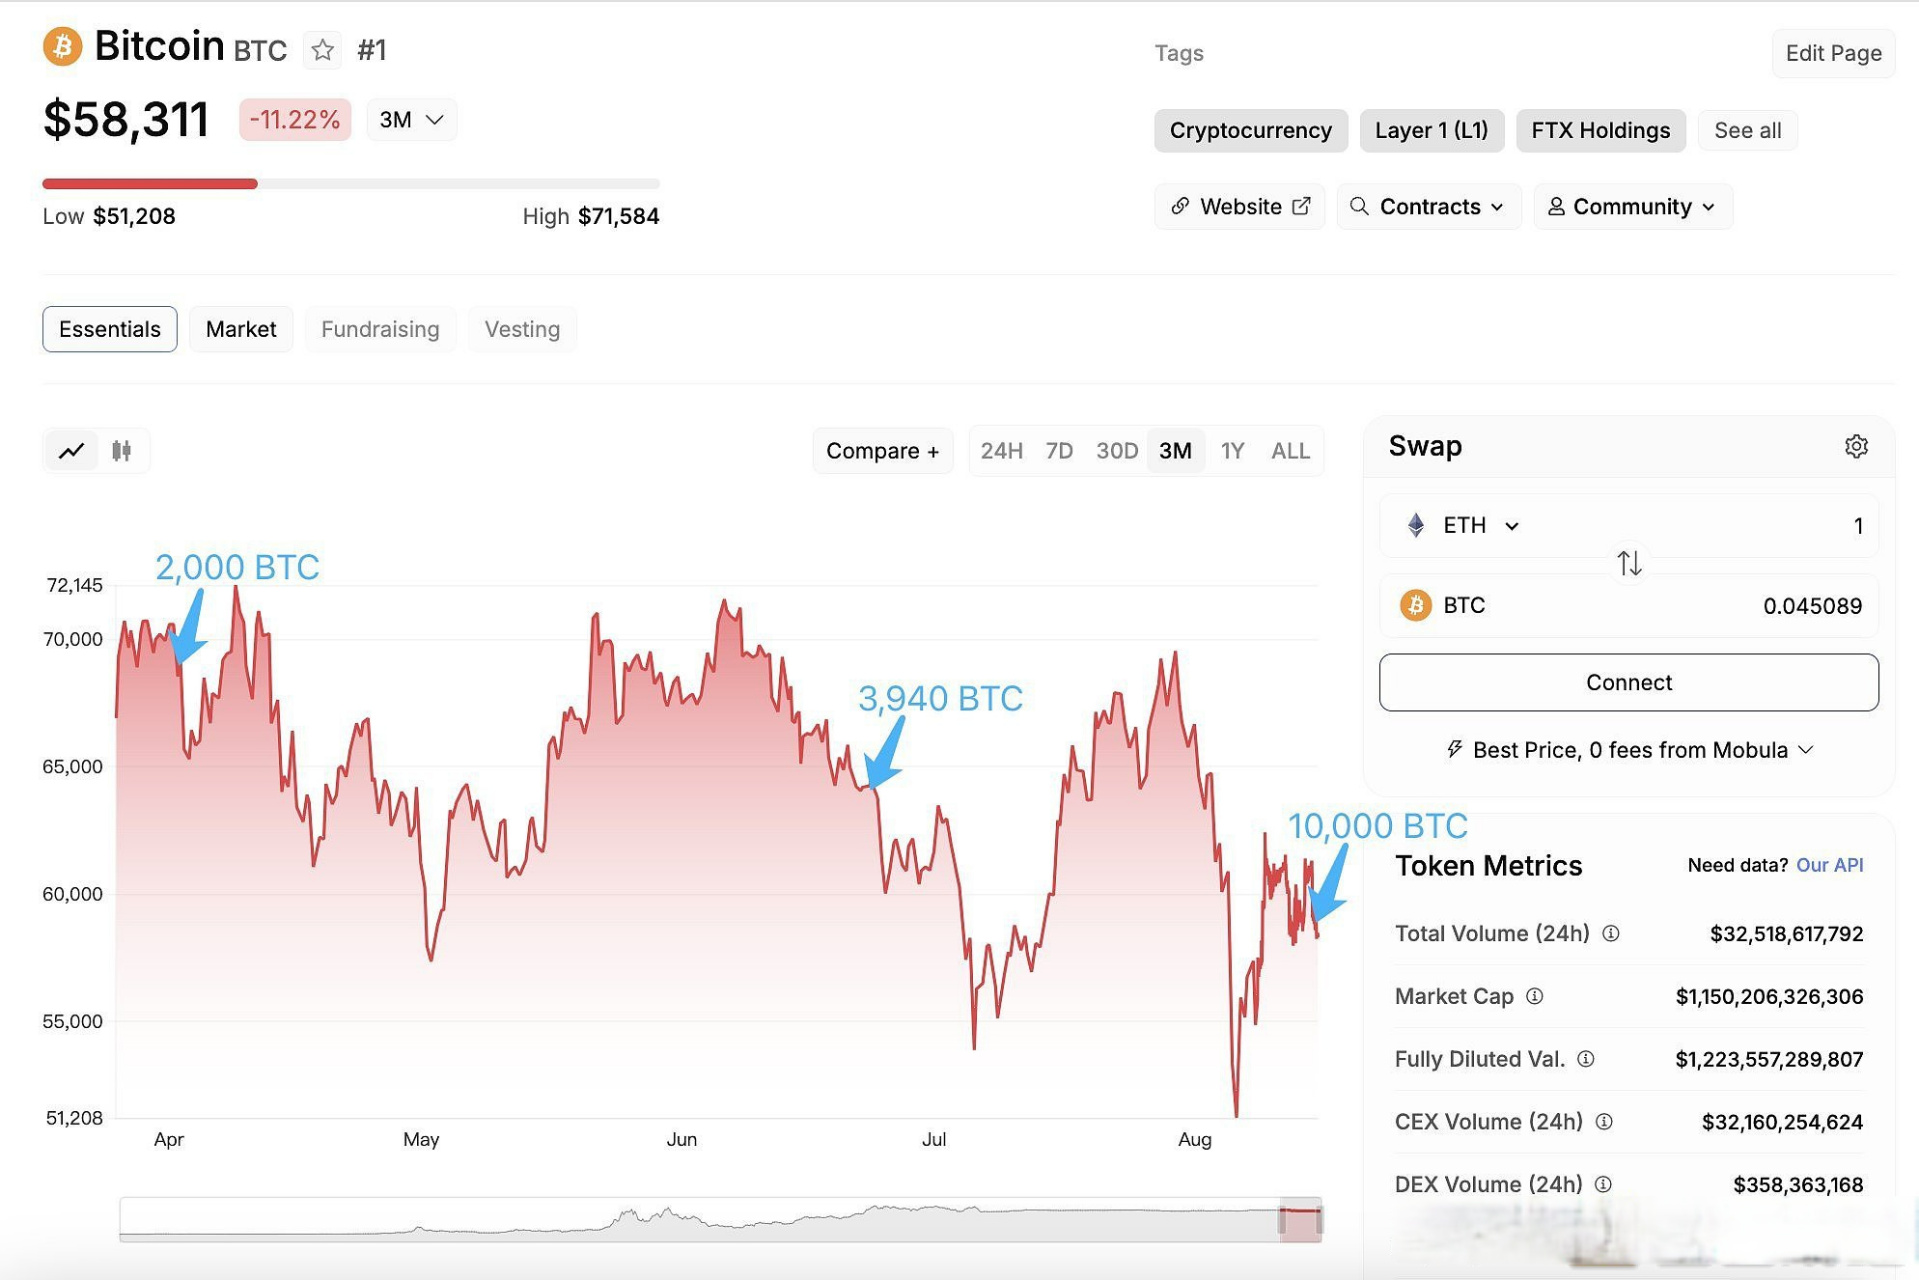Open the Our API link
The width and height of the screenshot is (1919, 1280).
pos(1829,865)
